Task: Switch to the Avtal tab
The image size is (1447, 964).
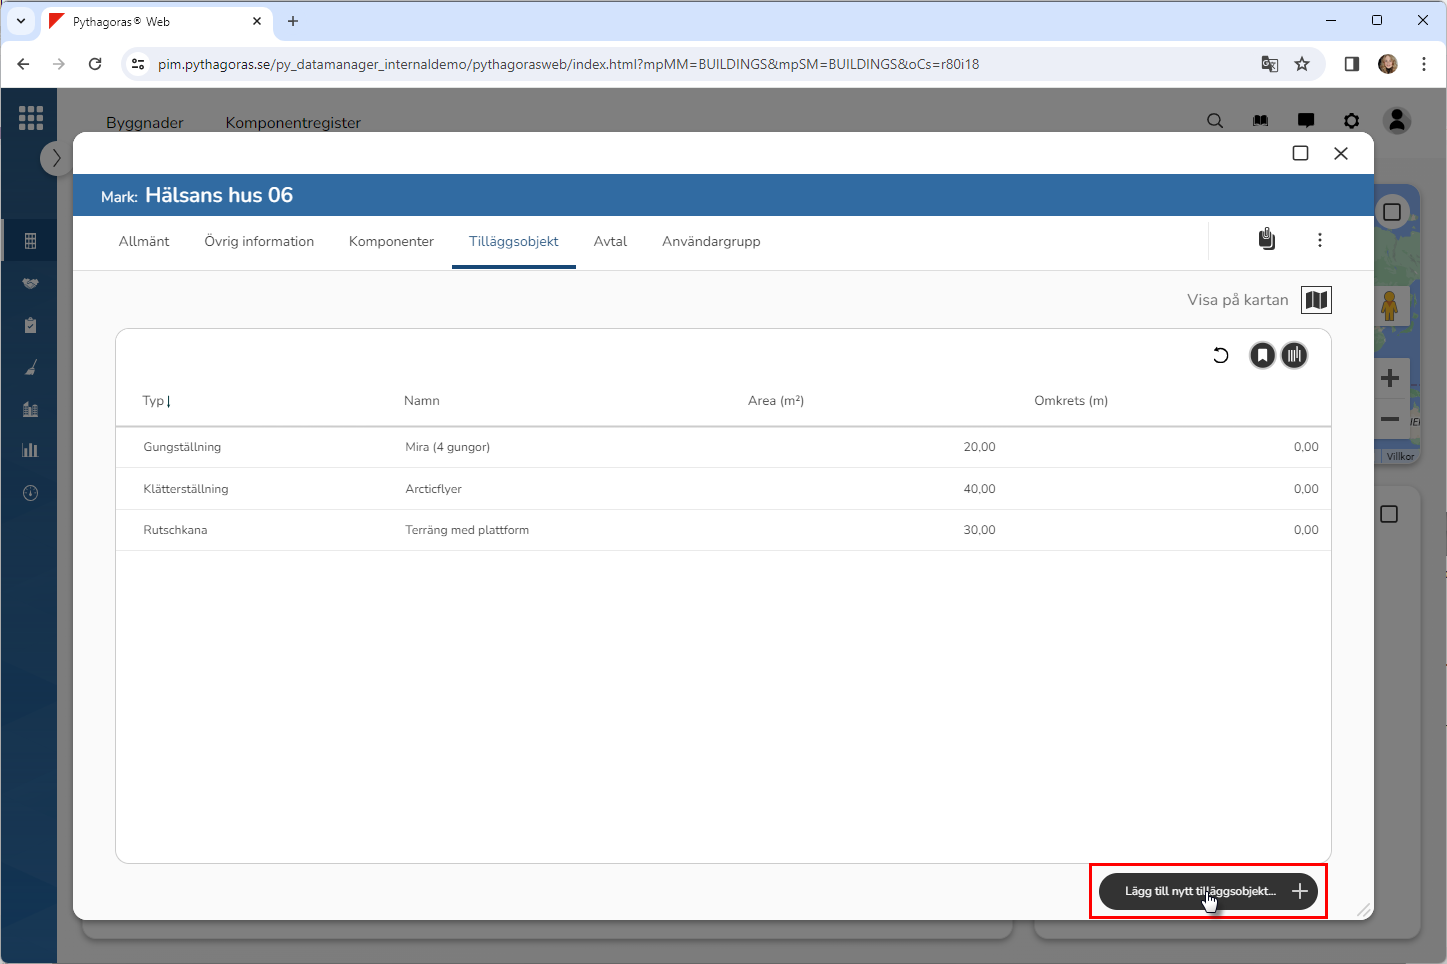Action: 610,242
